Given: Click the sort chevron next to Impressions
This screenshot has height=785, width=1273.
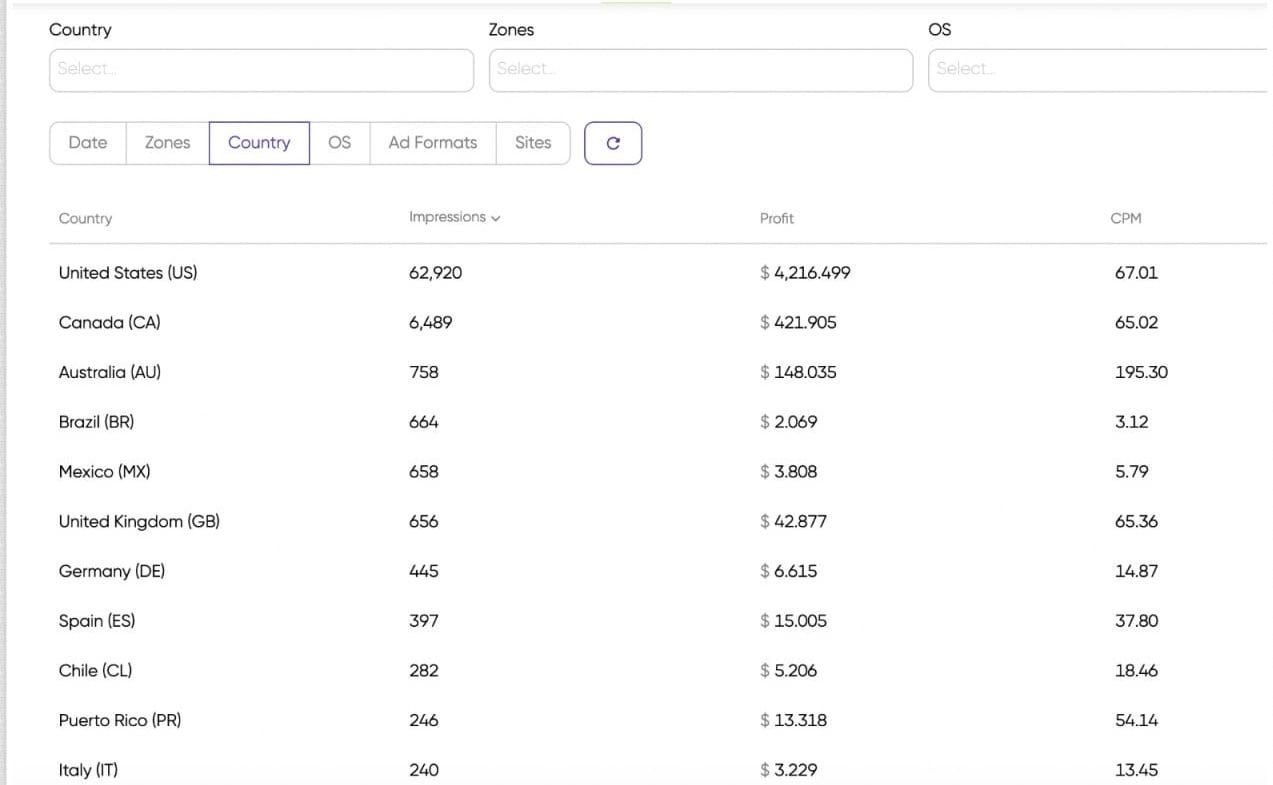Looking at the screenshot, I should point(495,217).
